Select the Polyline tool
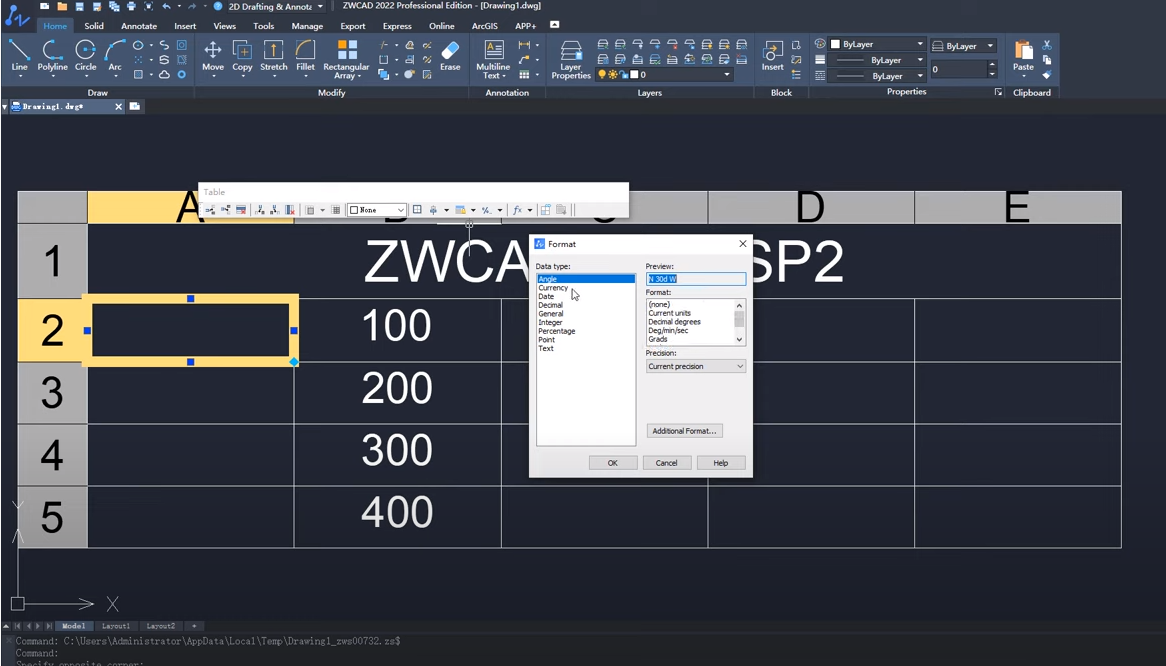The height and width of the screenshot is (666, 1166). 52,56
